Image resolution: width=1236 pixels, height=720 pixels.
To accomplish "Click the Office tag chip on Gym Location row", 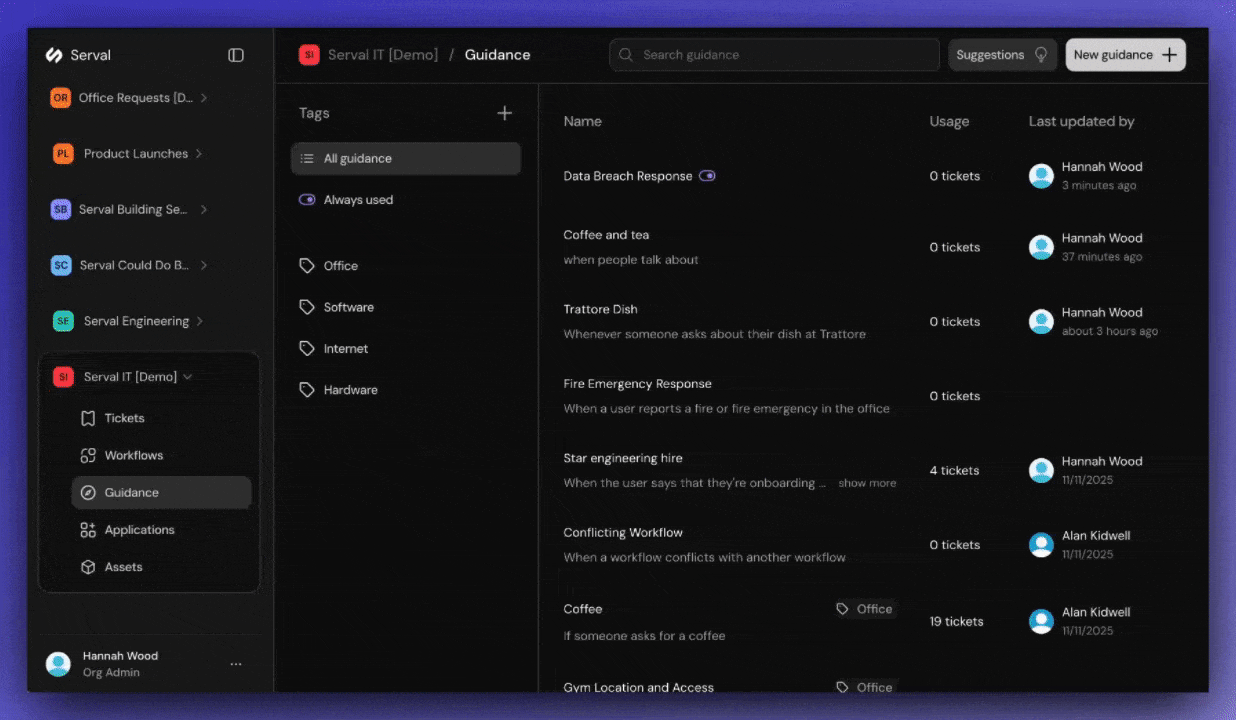I will point(865,687).
